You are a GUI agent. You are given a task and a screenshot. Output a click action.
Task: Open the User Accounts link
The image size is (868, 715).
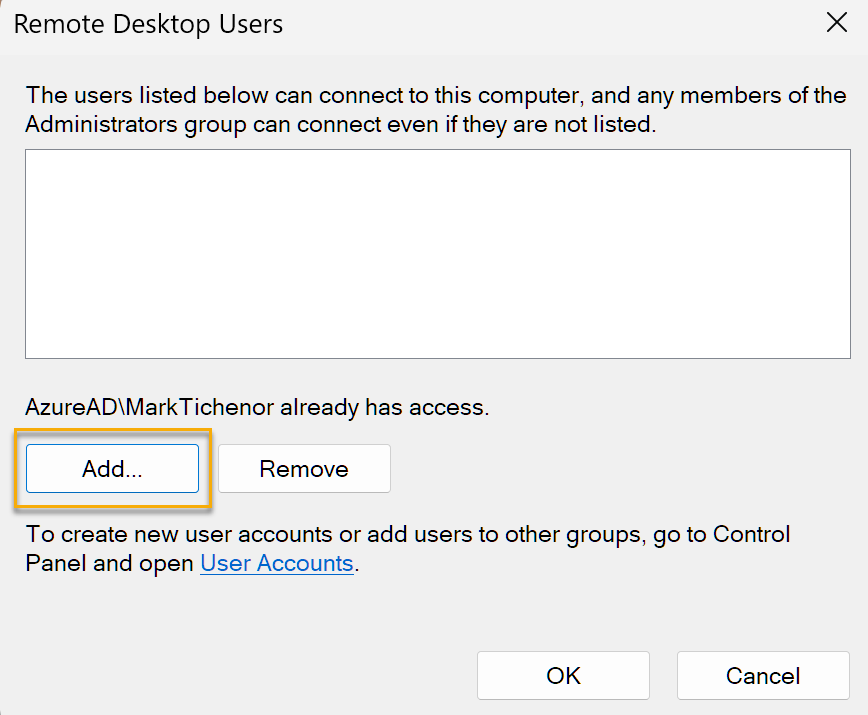pyautogui.click(x=277, y=563)
